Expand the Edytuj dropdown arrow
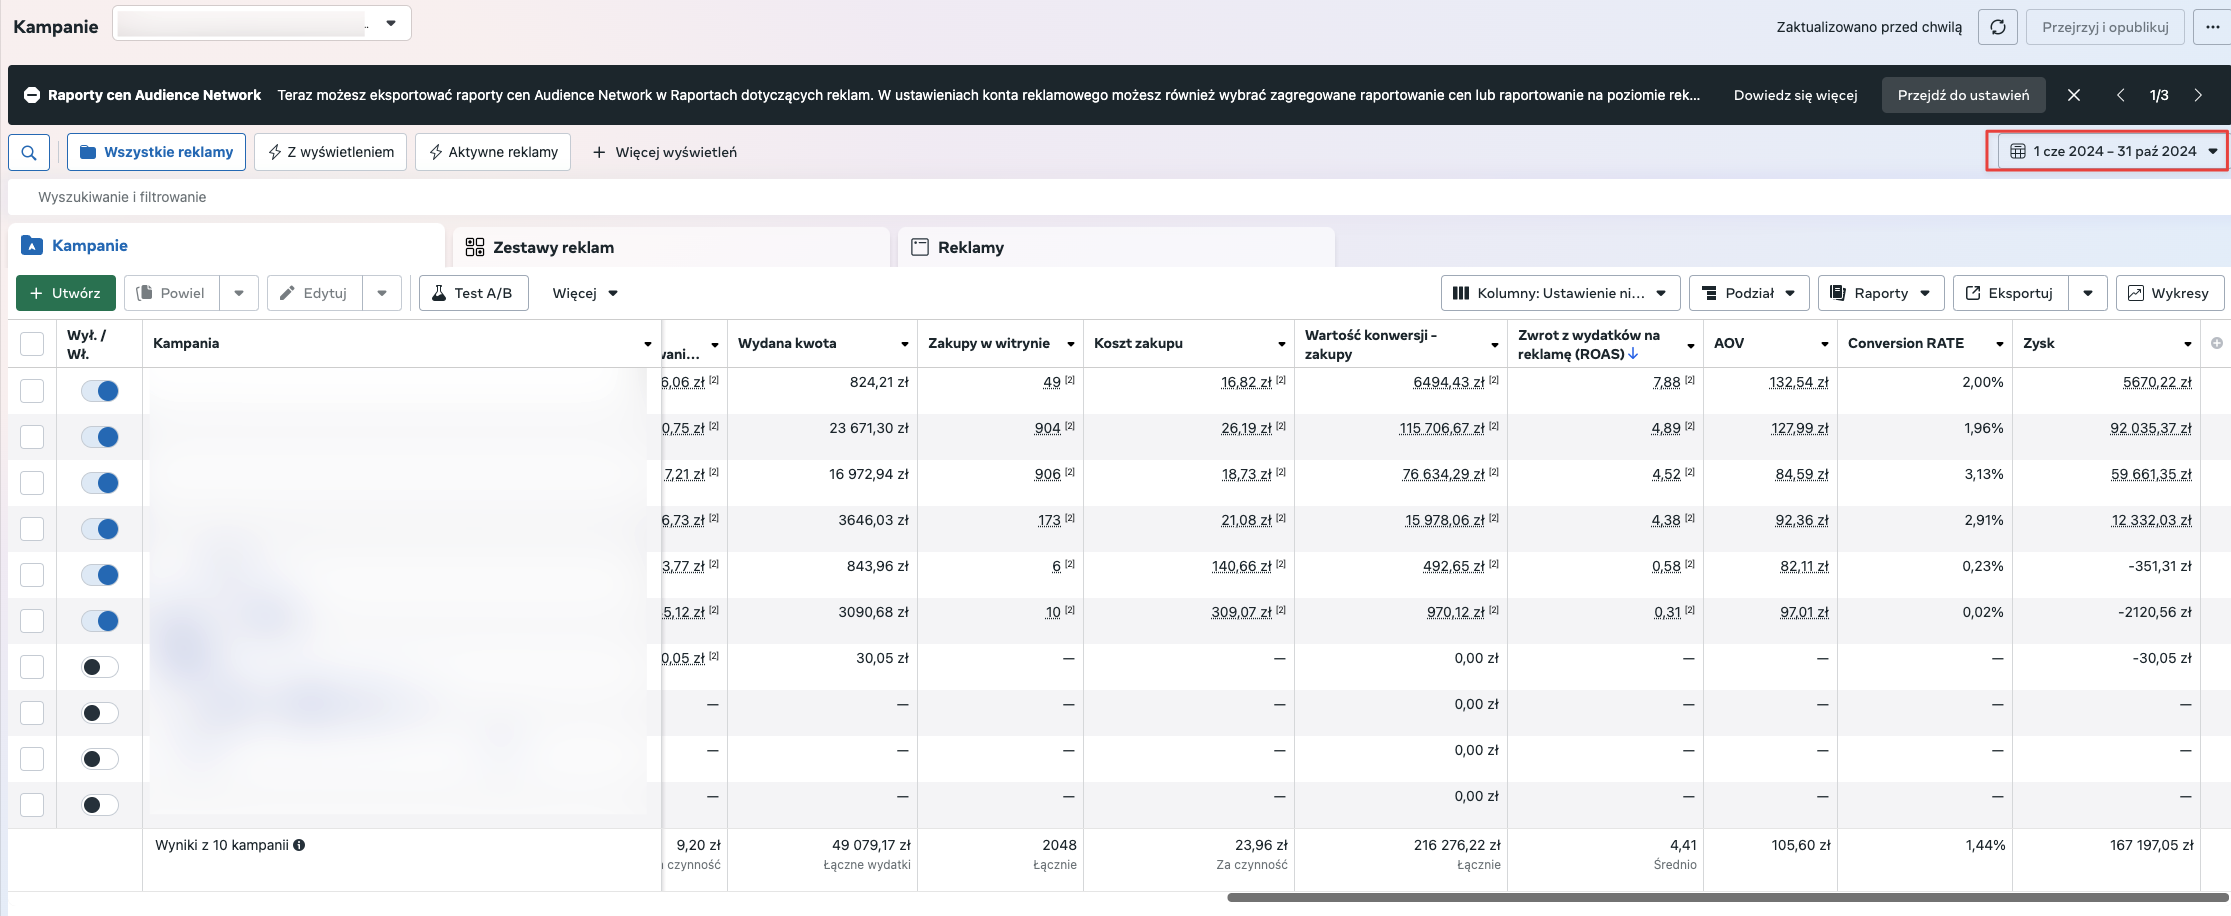The height and width of the screenshot is (916, 2231). point(382,293)
